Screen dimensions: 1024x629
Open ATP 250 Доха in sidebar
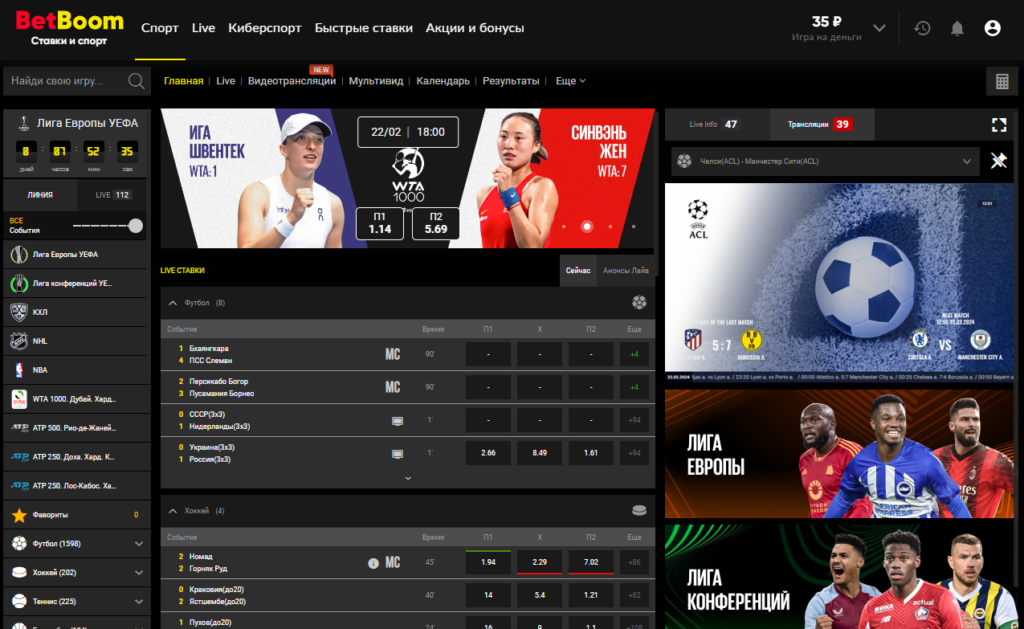pyautogui.click(x=76, y=457)
